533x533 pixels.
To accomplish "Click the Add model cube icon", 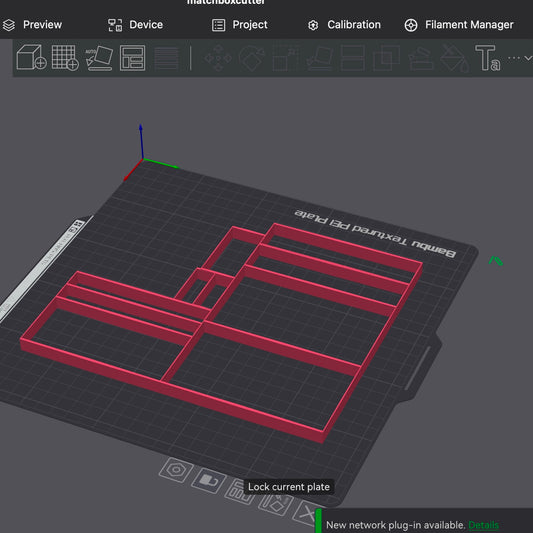I will (x=31, y=57).
